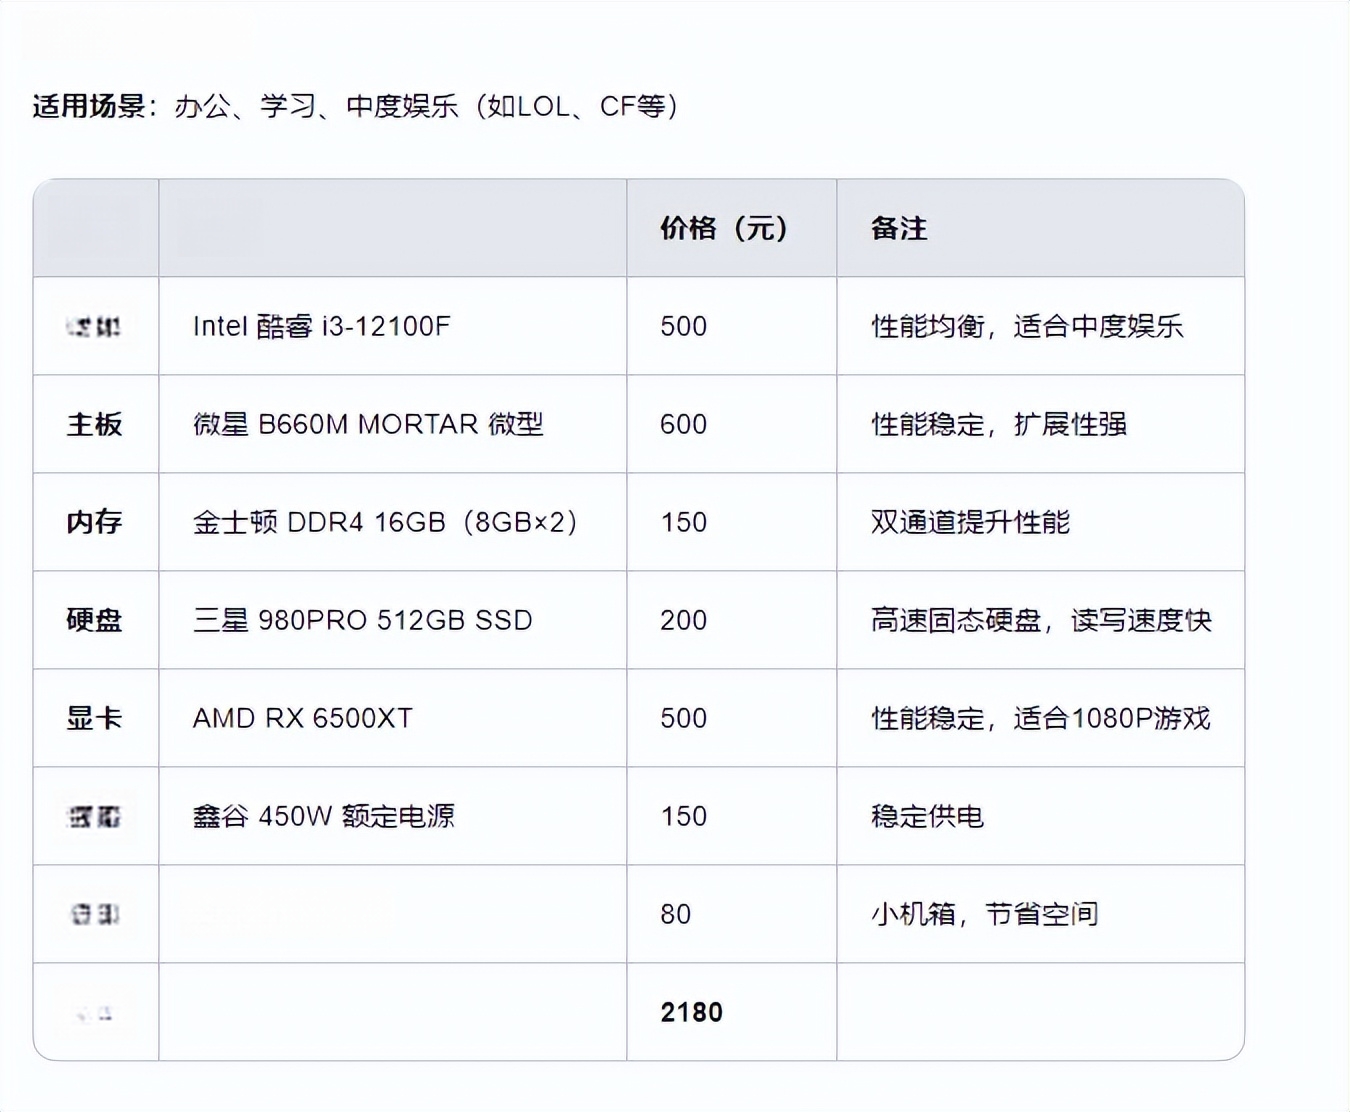Select 金士顿 DDR4 16GB cell

pyautogui.click(x=385, y=522)
